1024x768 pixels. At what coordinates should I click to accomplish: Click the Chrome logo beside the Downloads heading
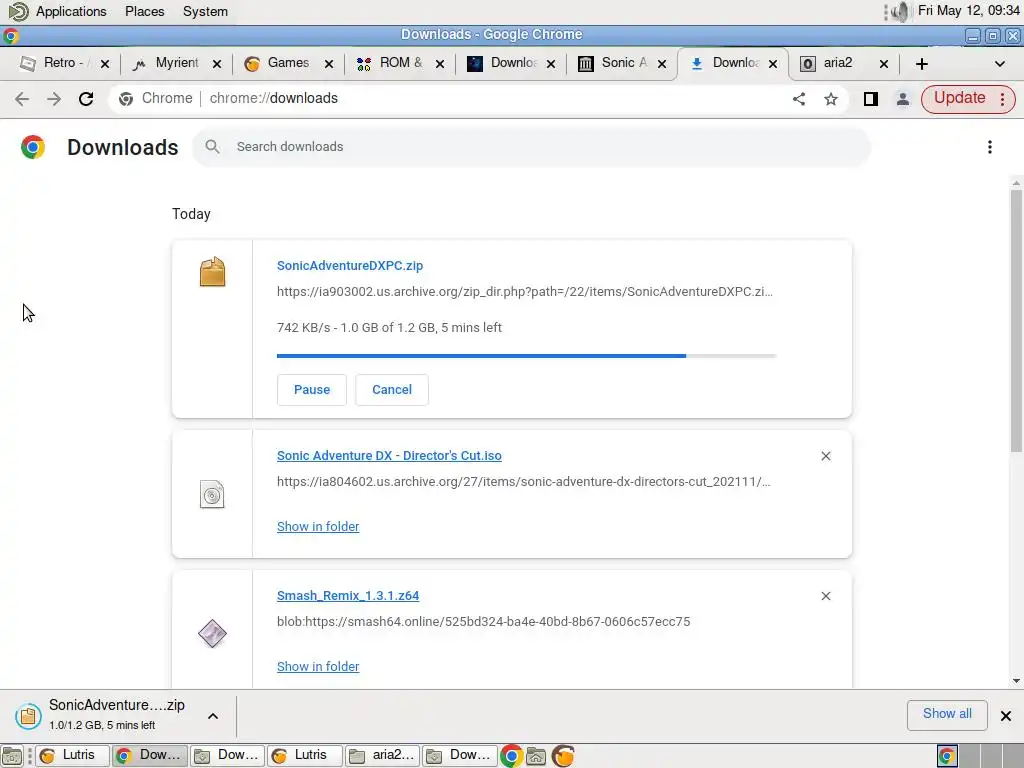[33, 147]
